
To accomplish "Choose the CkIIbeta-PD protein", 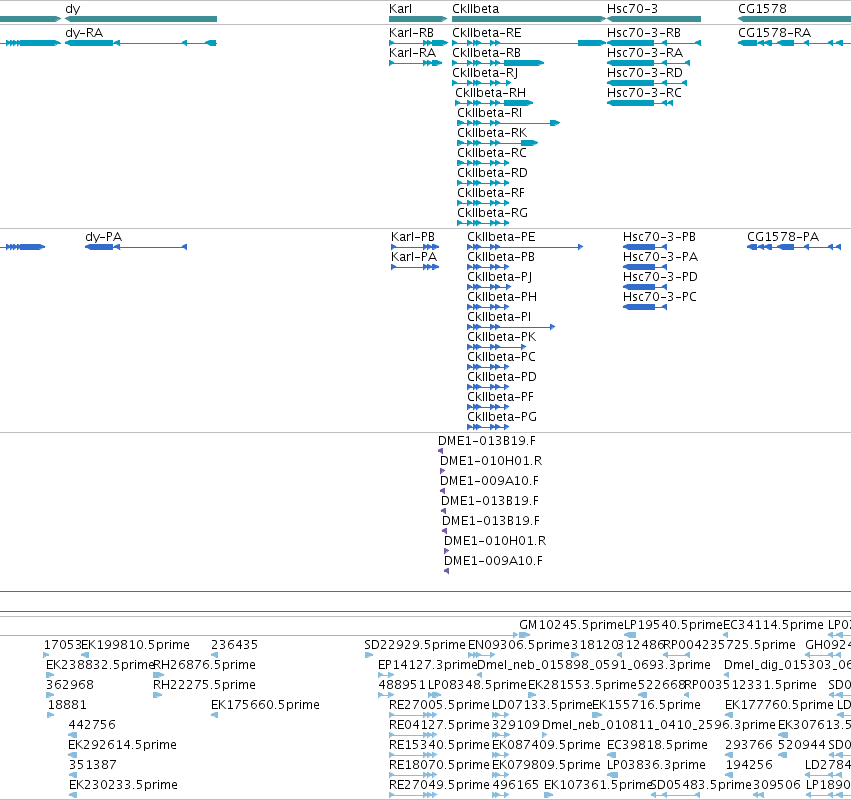I will (502, 377).
